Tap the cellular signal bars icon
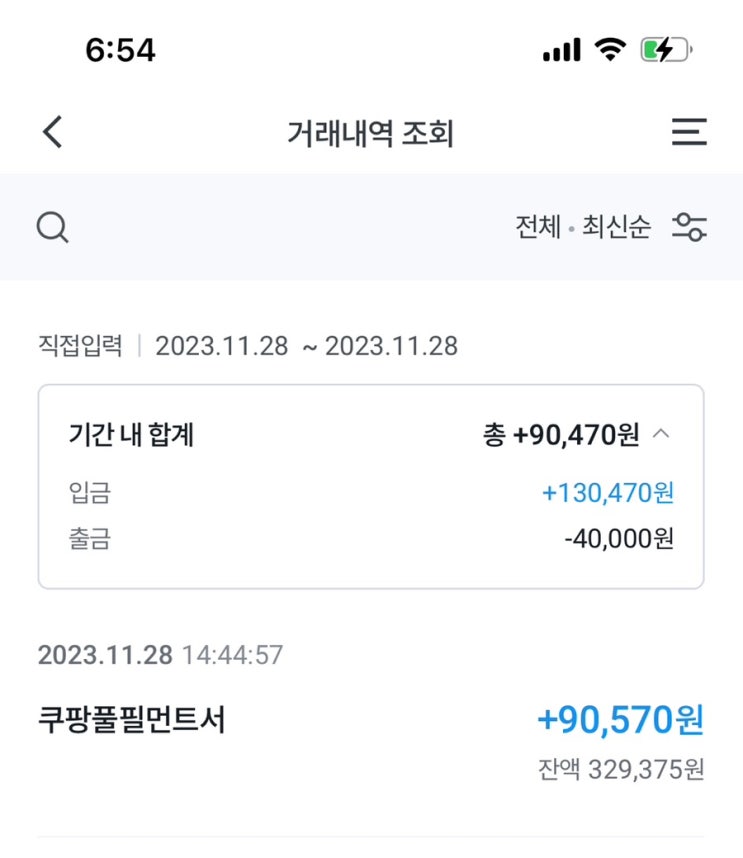Viewport: 743px width, 858px height. click(x=562, y=50)
